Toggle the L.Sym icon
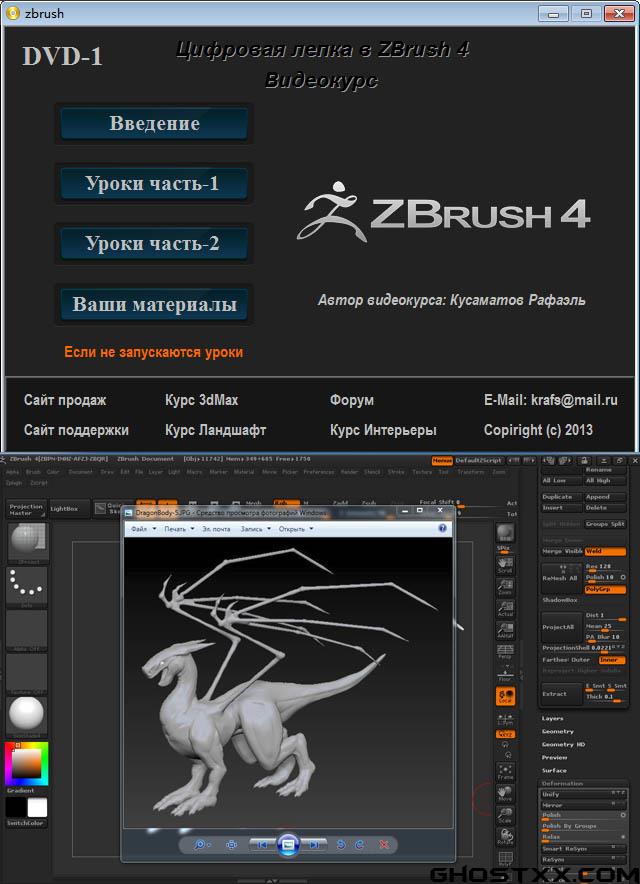Viewport: 640px width, 884px height. click(x=505, y=719)
